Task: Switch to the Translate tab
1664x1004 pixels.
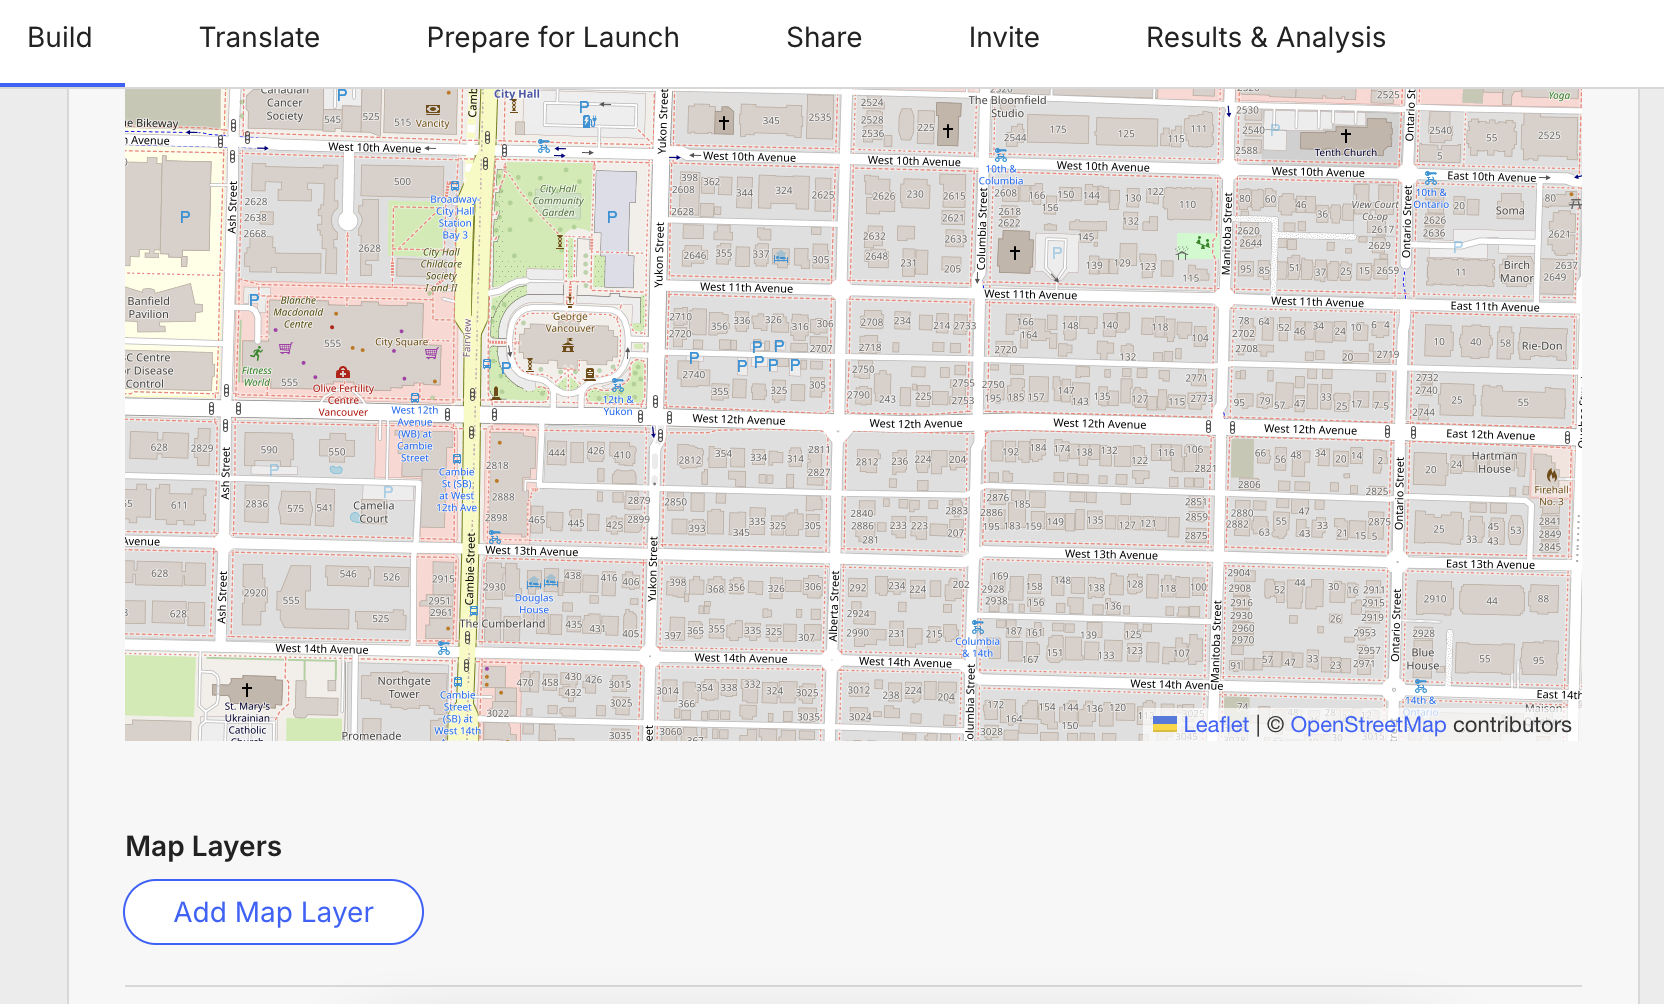Action: point(259,38)
